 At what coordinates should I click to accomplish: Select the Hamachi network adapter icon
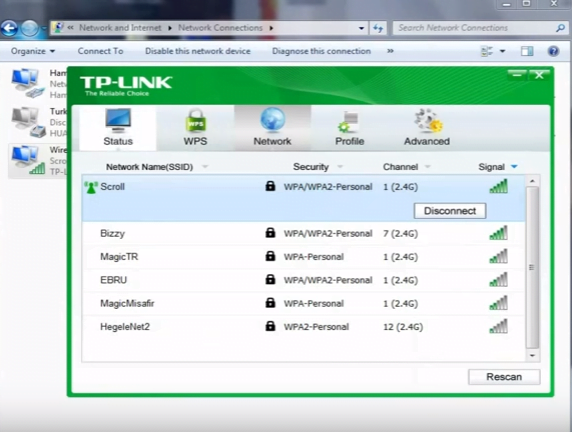click(27, 83)
